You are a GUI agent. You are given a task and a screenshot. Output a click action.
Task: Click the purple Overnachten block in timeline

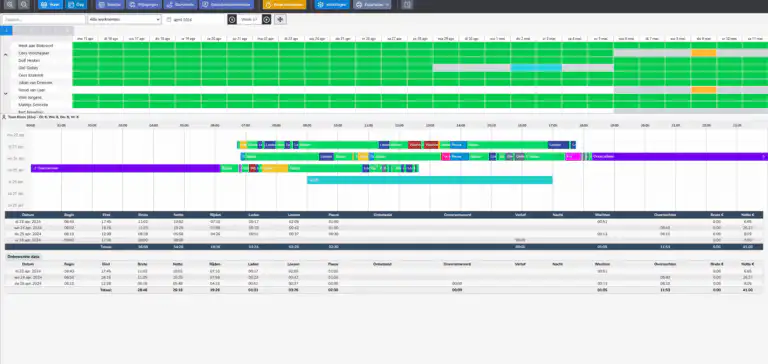click(x=125, y=168)
